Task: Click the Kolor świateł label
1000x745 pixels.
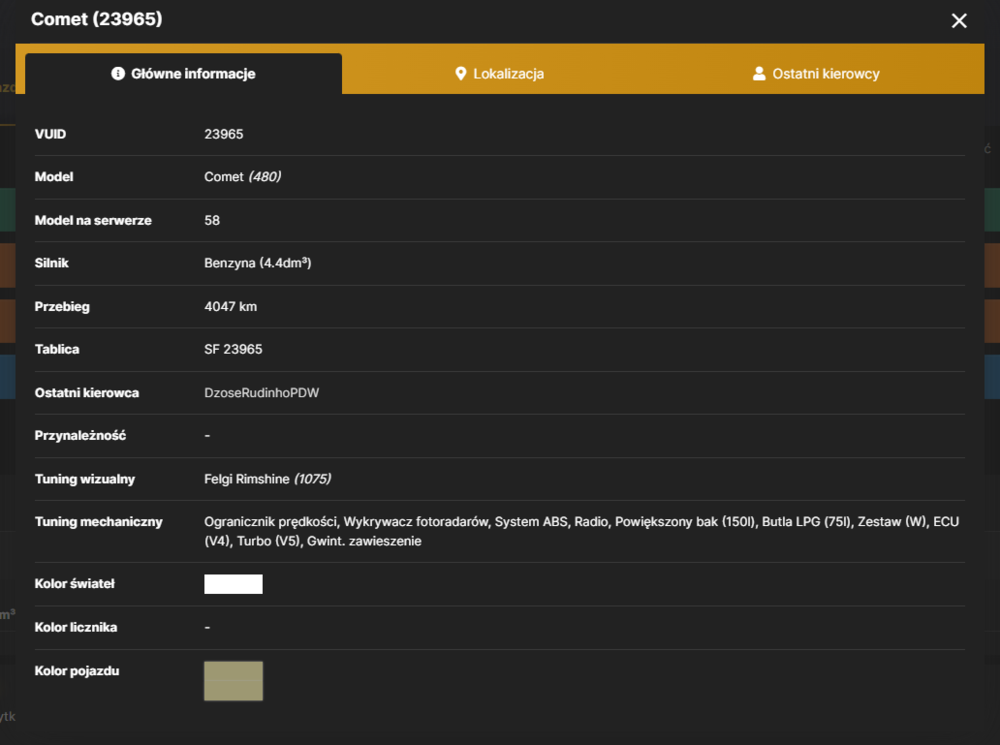Action: coord(75,584)
